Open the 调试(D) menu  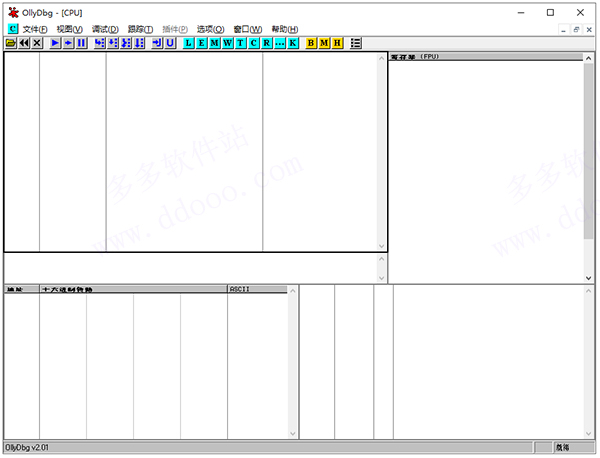104,29
